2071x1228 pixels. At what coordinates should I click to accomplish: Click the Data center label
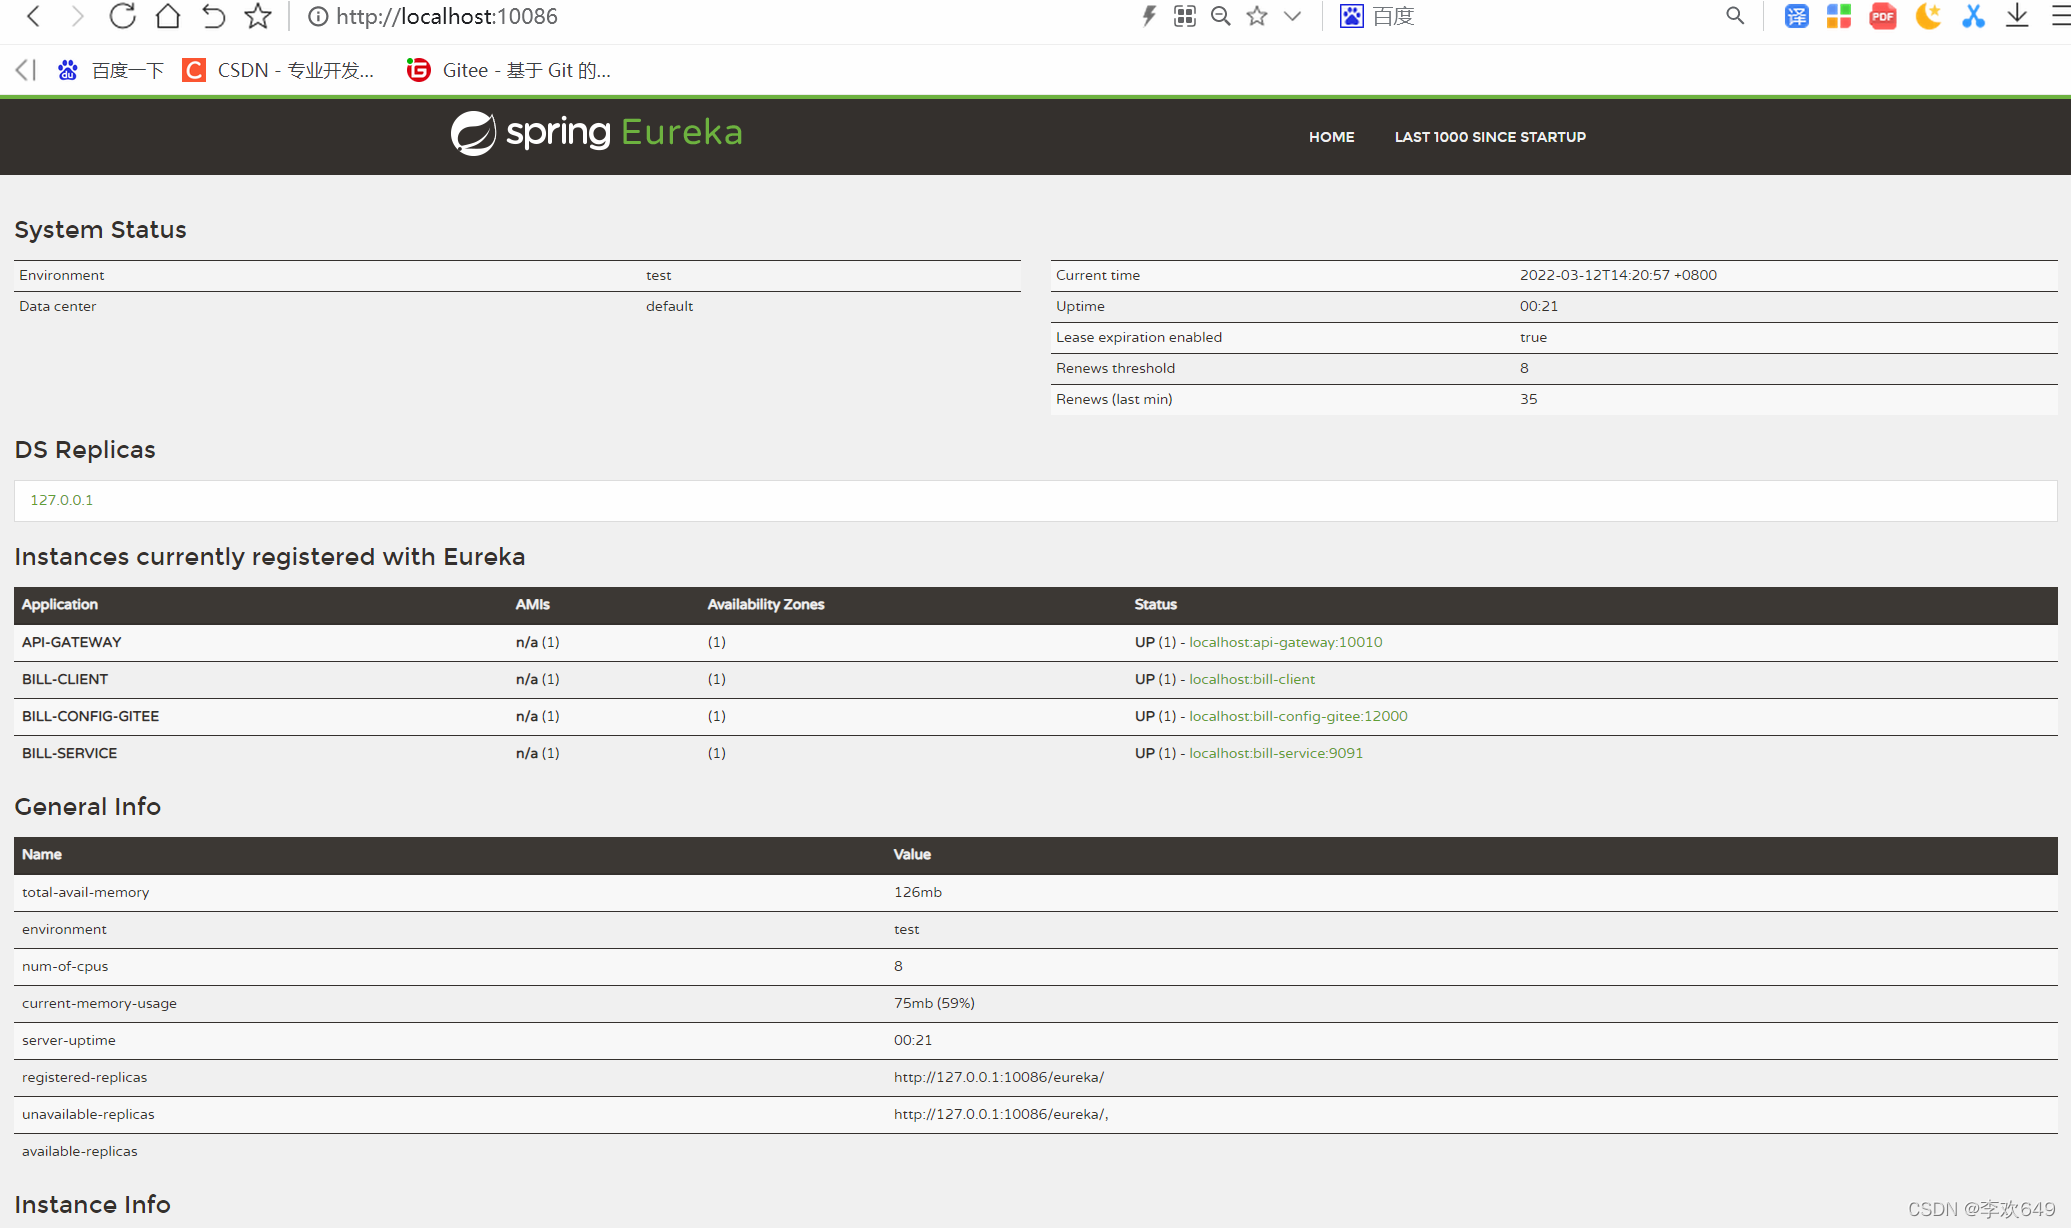[58, 306]
